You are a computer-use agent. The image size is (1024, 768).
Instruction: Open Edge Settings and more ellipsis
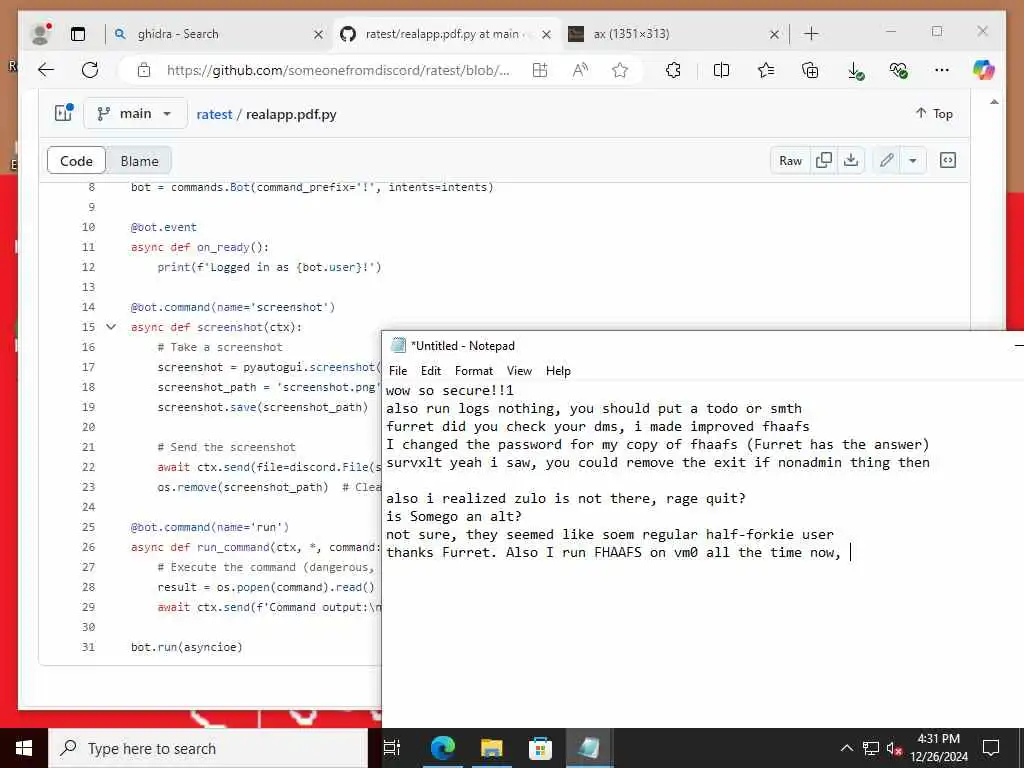pos(942,70)
